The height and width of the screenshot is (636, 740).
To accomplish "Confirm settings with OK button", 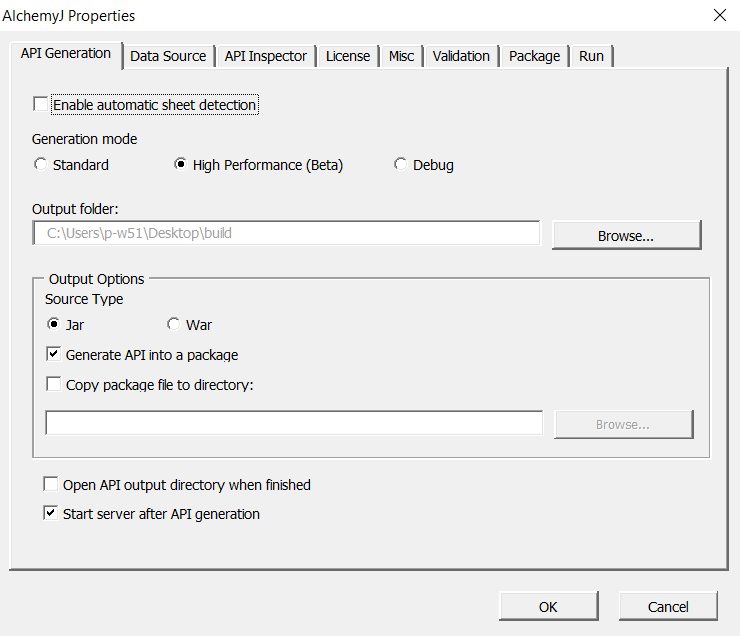I will tap(548, 606).
